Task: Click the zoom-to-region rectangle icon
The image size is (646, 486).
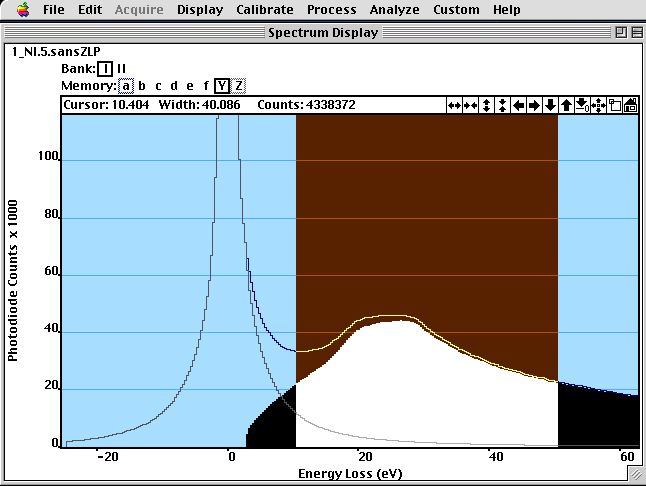Action: pyautogui.click(x=614, y=105)
